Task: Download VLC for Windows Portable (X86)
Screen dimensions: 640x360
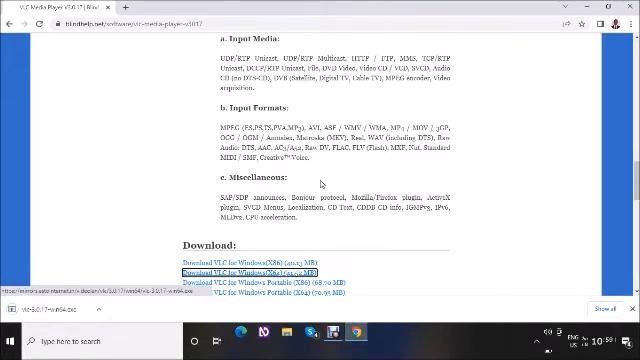Action: (x=264, y=282)
